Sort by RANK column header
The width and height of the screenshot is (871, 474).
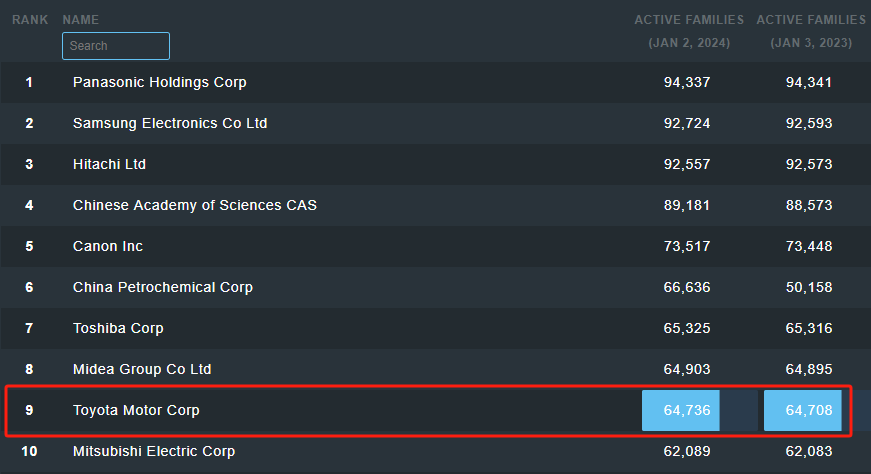(x=30, y=19)
